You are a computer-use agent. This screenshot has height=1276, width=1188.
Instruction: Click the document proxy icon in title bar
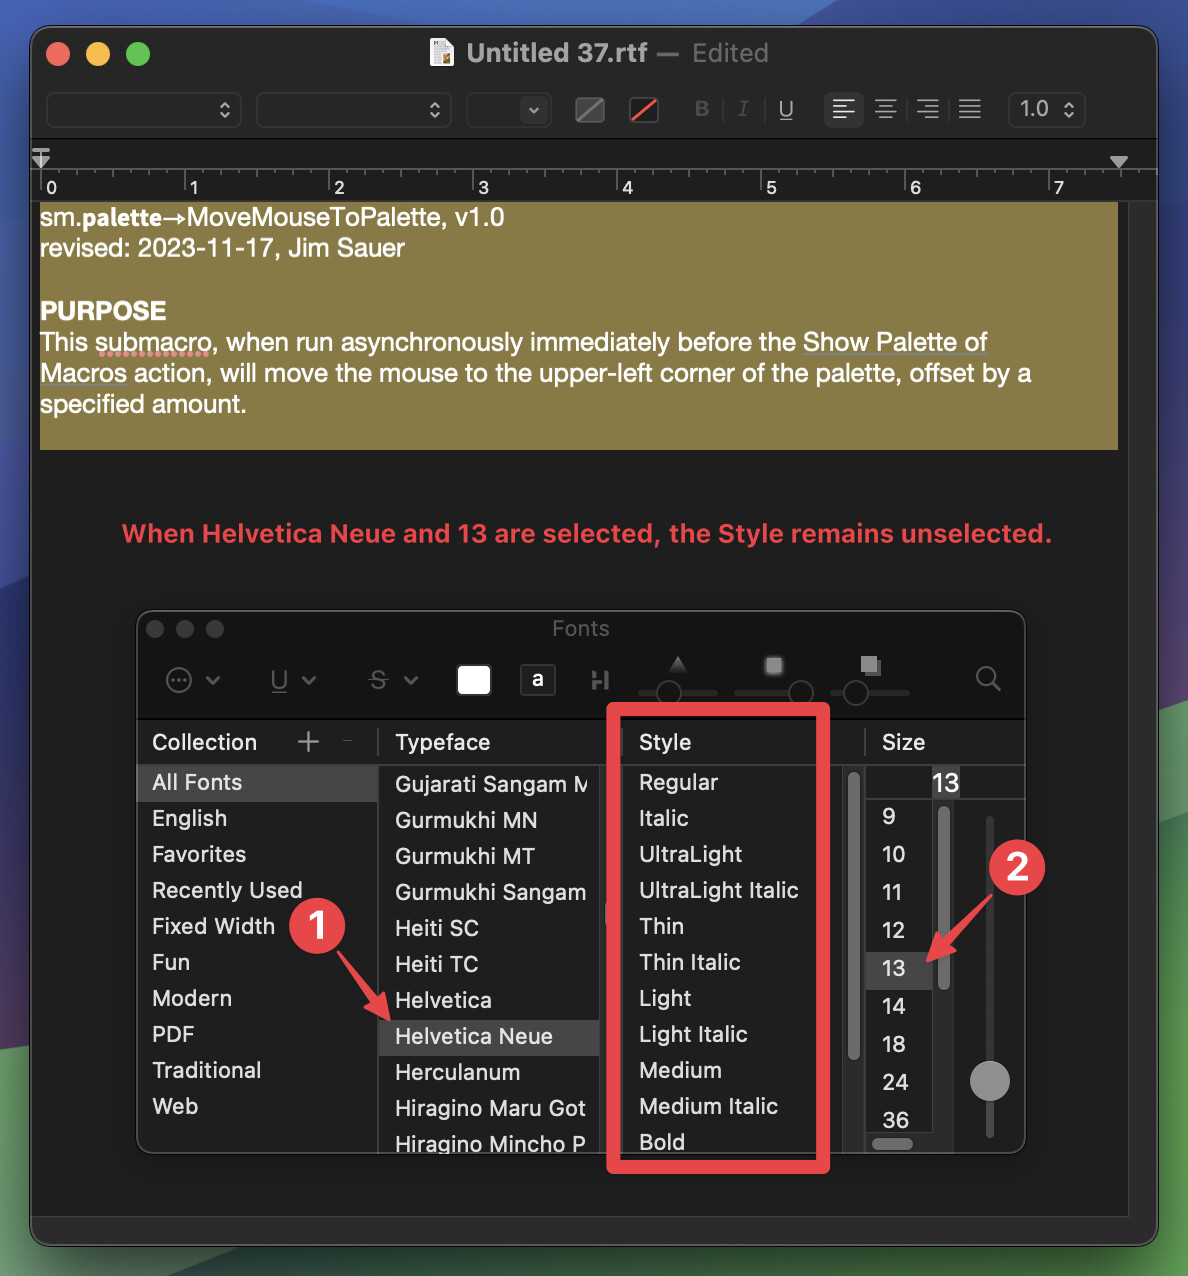point(441,52)
